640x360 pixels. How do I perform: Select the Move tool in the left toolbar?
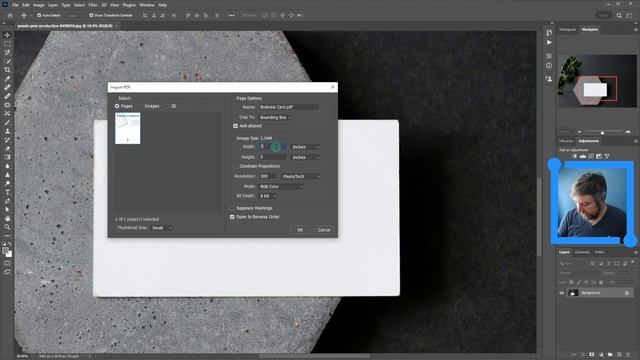(7, 35)
